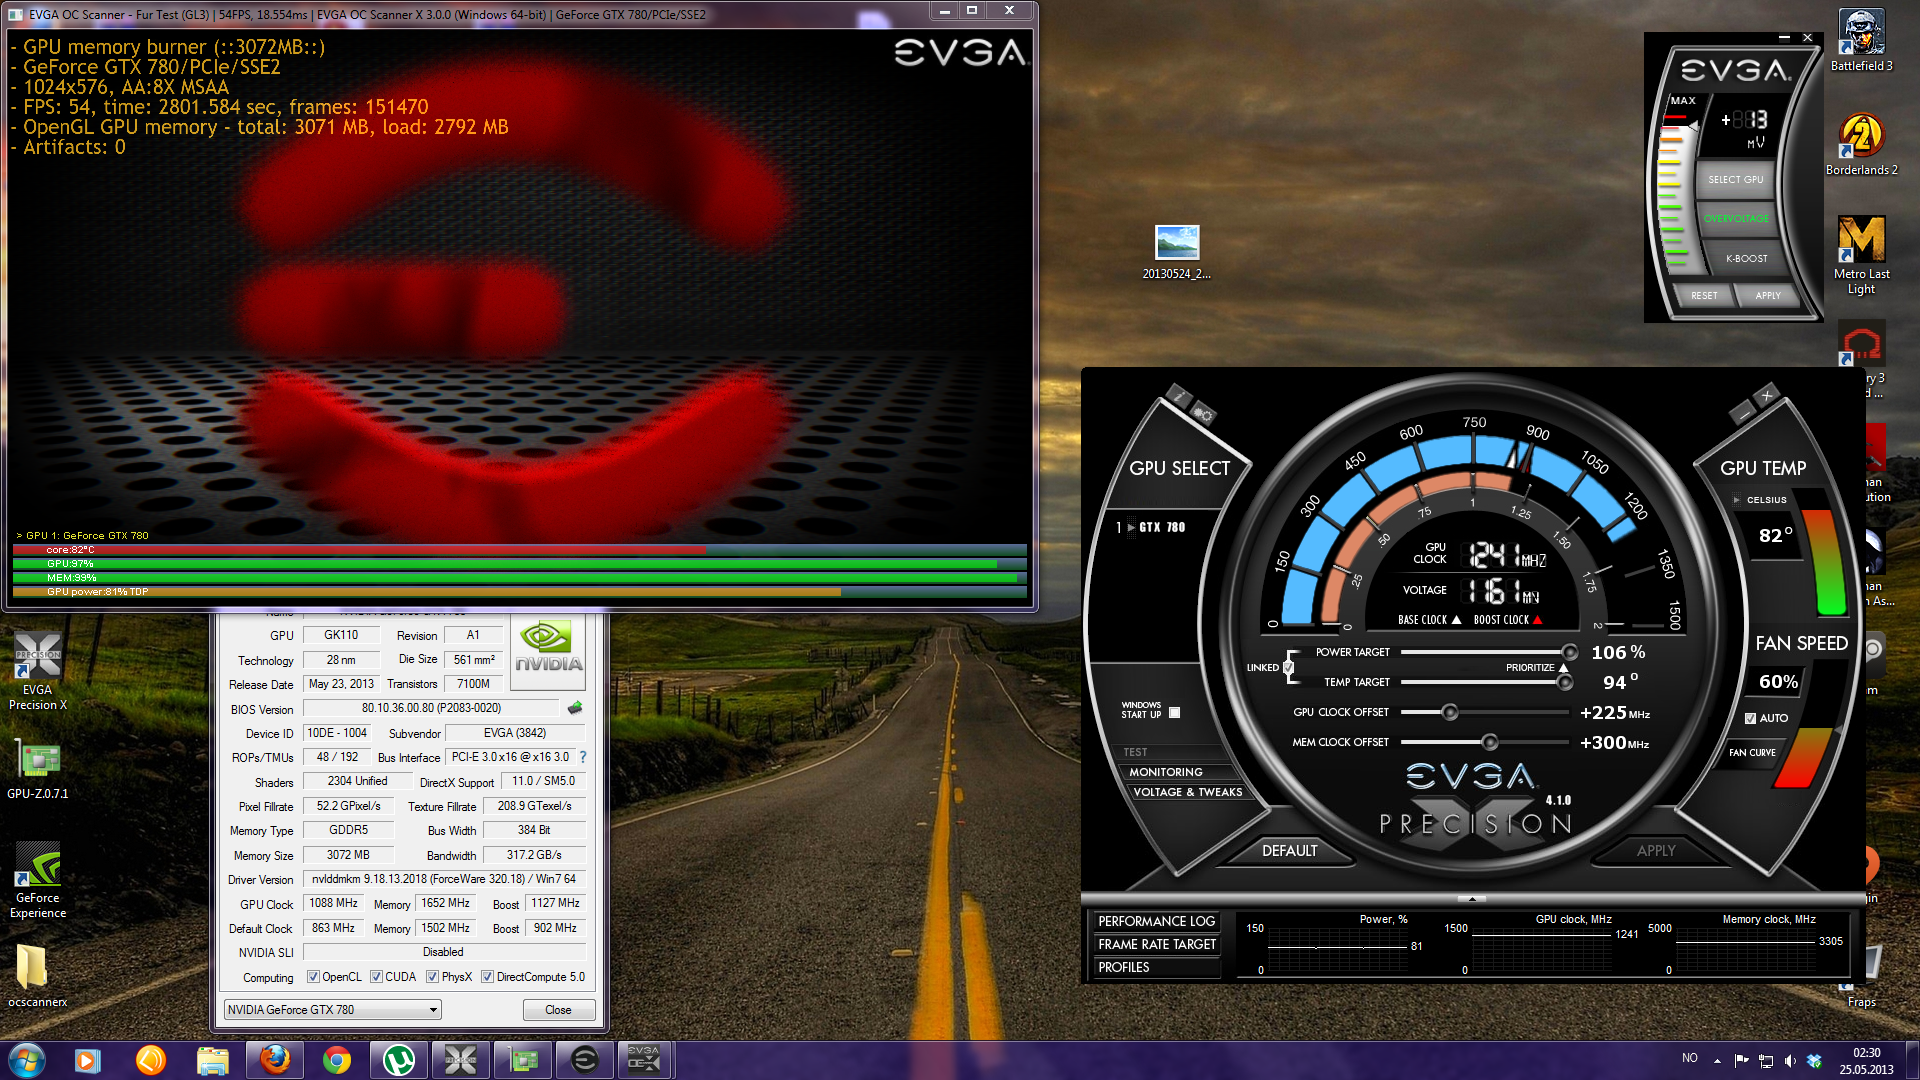
Task: Open NVIDIA GeForce GTX 780 dropdown
Action: coord(333,1010)
